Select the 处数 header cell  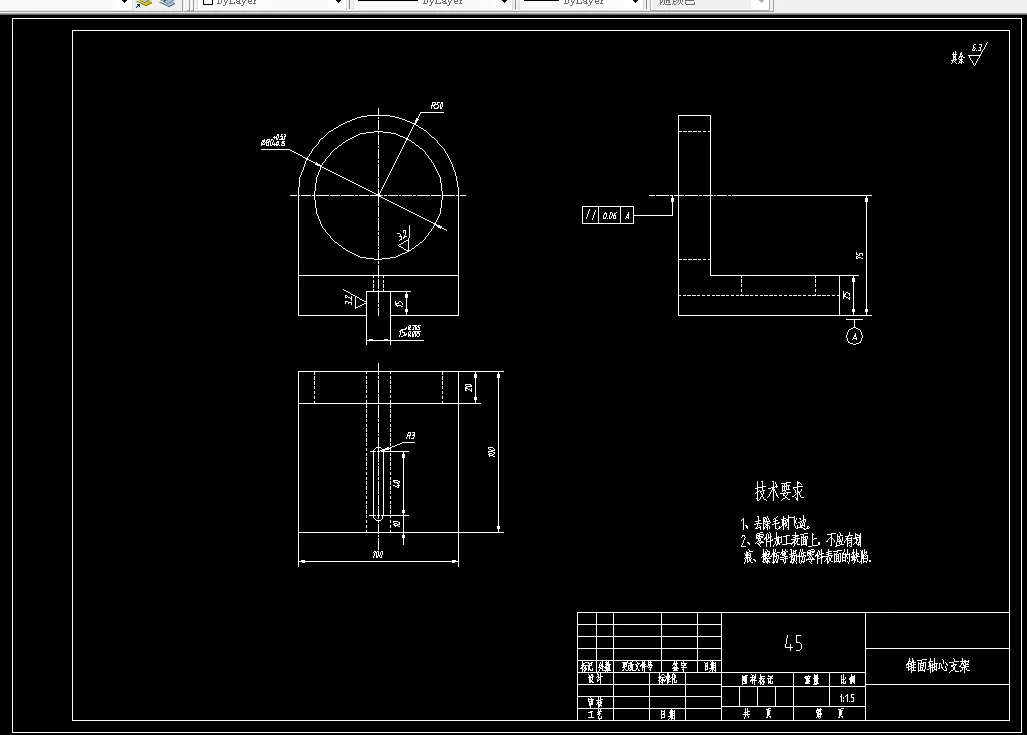point(604,666)
